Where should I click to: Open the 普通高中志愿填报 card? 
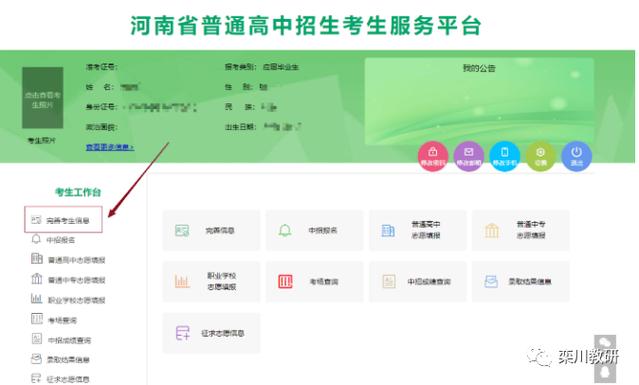(417, 231)
